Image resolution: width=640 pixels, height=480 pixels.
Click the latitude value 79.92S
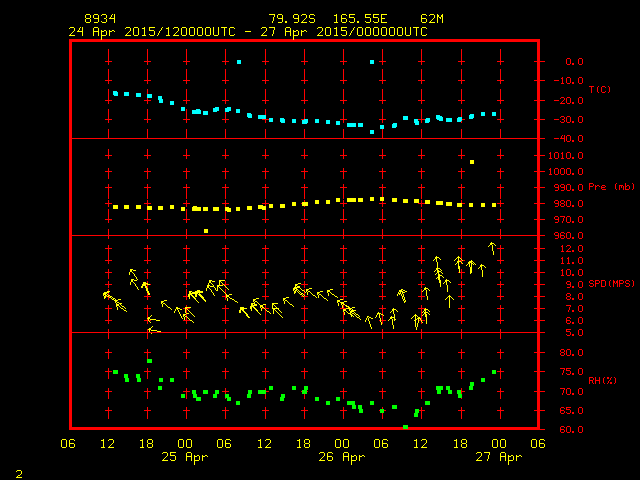pyautogui.click(x=292, y=19)
